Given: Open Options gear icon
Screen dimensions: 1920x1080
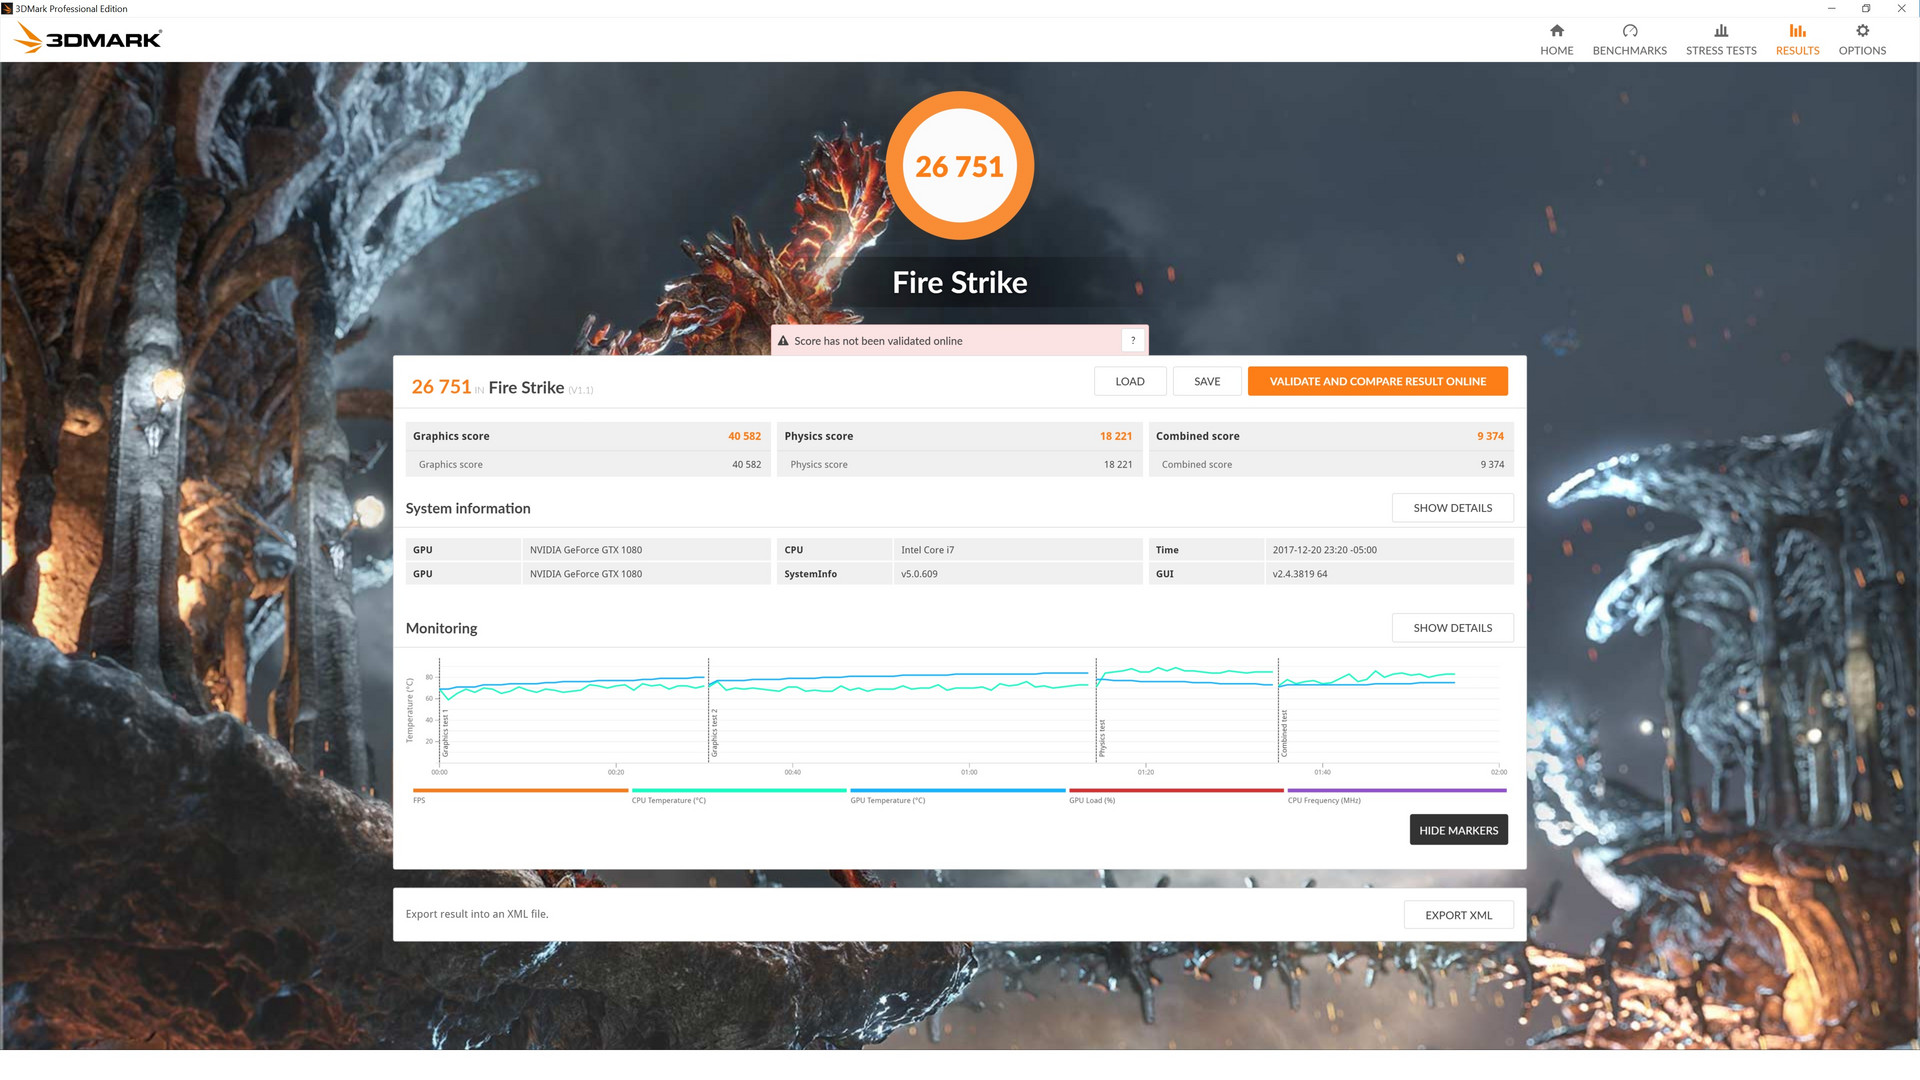Looking at the screenshot, I should pos(1861,31).
